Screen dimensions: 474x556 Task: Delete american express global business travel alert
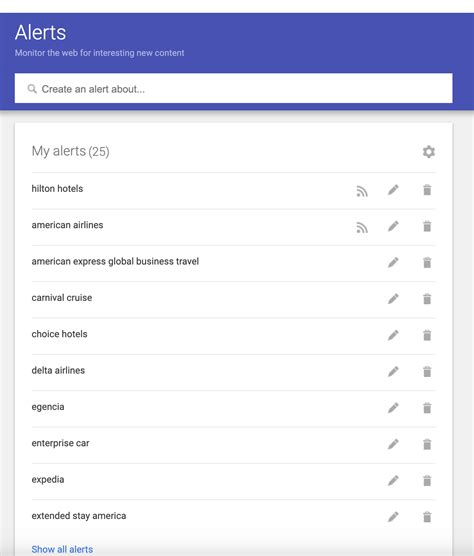coord(427,263)
